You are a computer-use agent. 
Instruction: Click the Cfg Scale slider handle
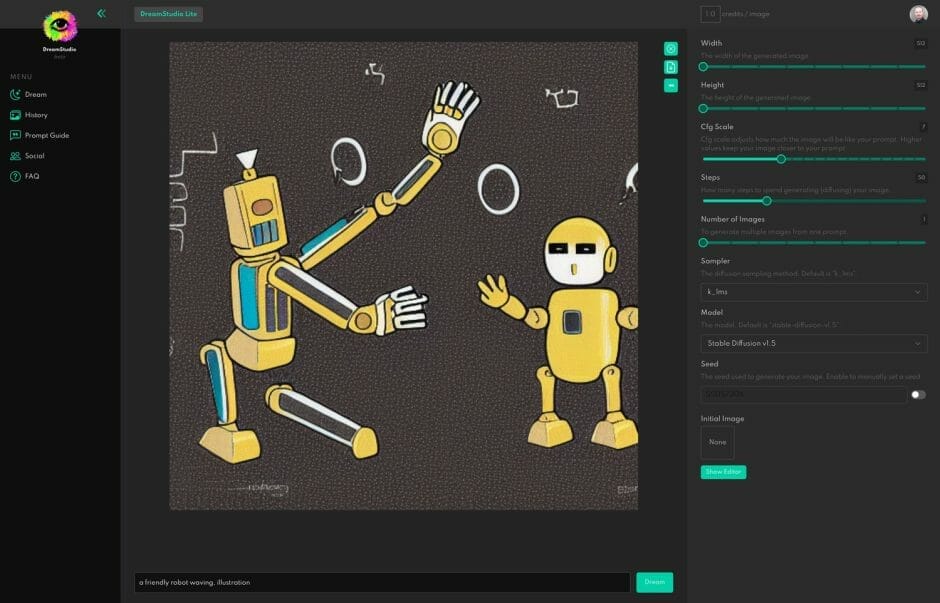coord(781,159)
